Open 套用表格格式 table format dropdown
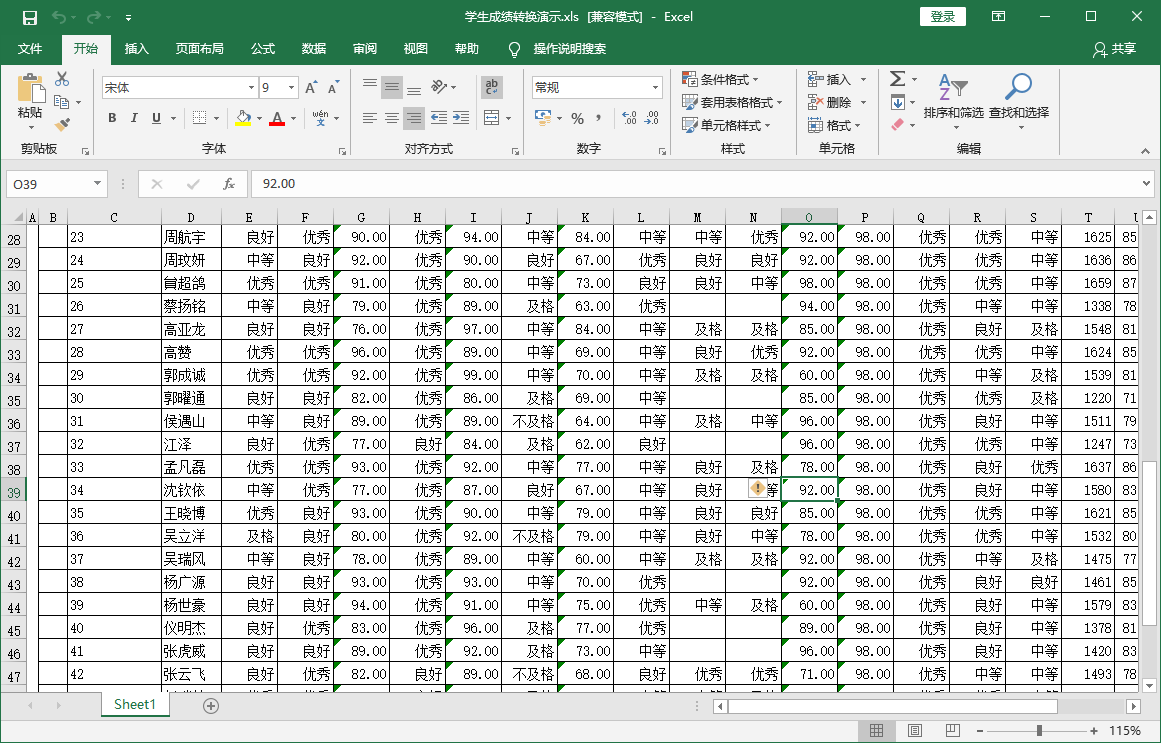This screenshot has width=1161, height=743. tap(732, 102)
